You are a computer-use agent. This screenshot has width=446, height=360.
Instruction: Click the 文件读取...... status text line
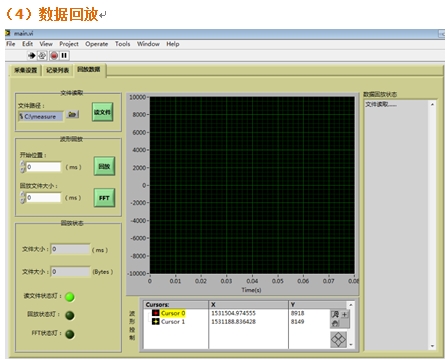point(381,104)
